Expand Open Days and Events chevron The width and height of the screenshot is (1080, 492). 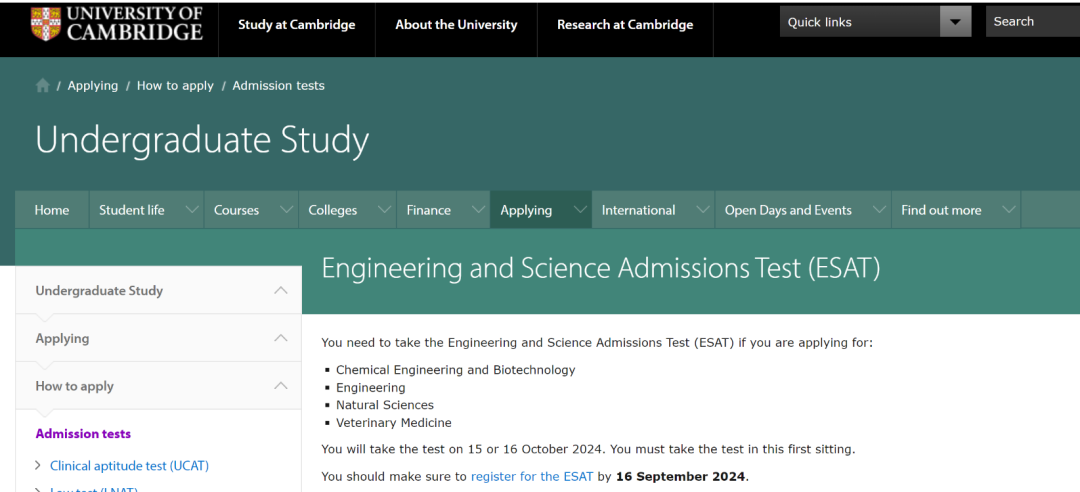[x=880, y=209]
